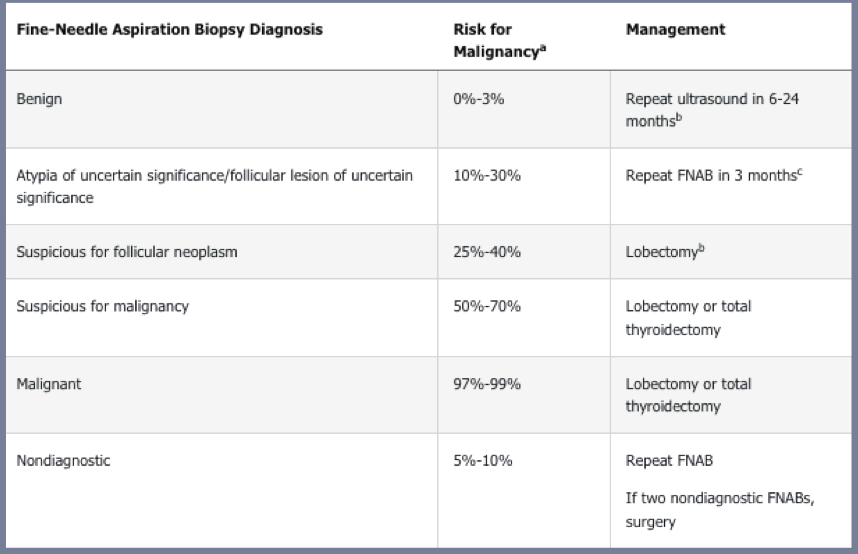Click the Repeat FNAB text in last row
The image size is (858, 554).
point(669,460)
